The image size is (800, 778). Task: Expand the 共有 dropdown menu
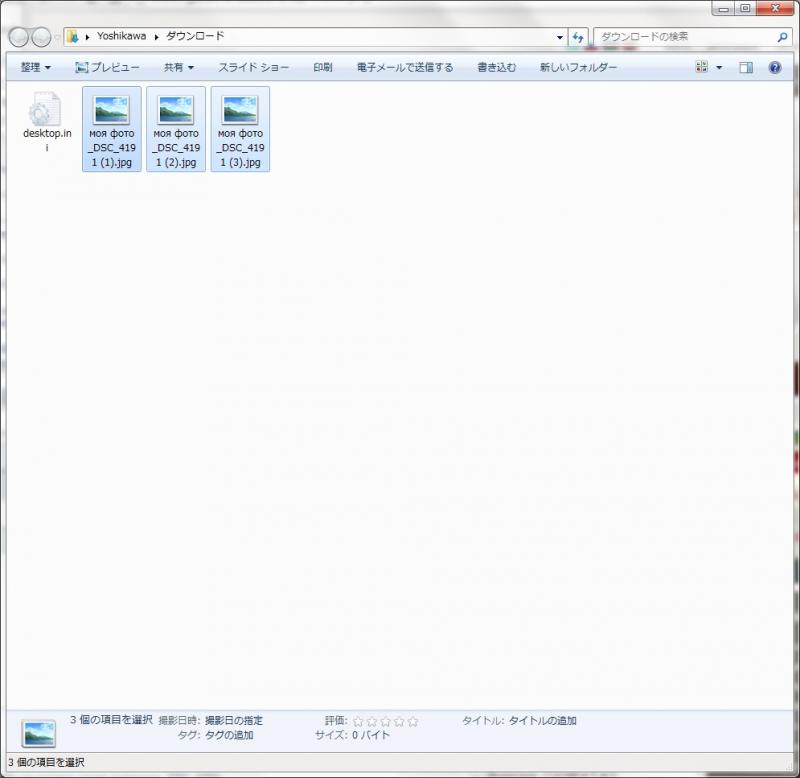179,67
